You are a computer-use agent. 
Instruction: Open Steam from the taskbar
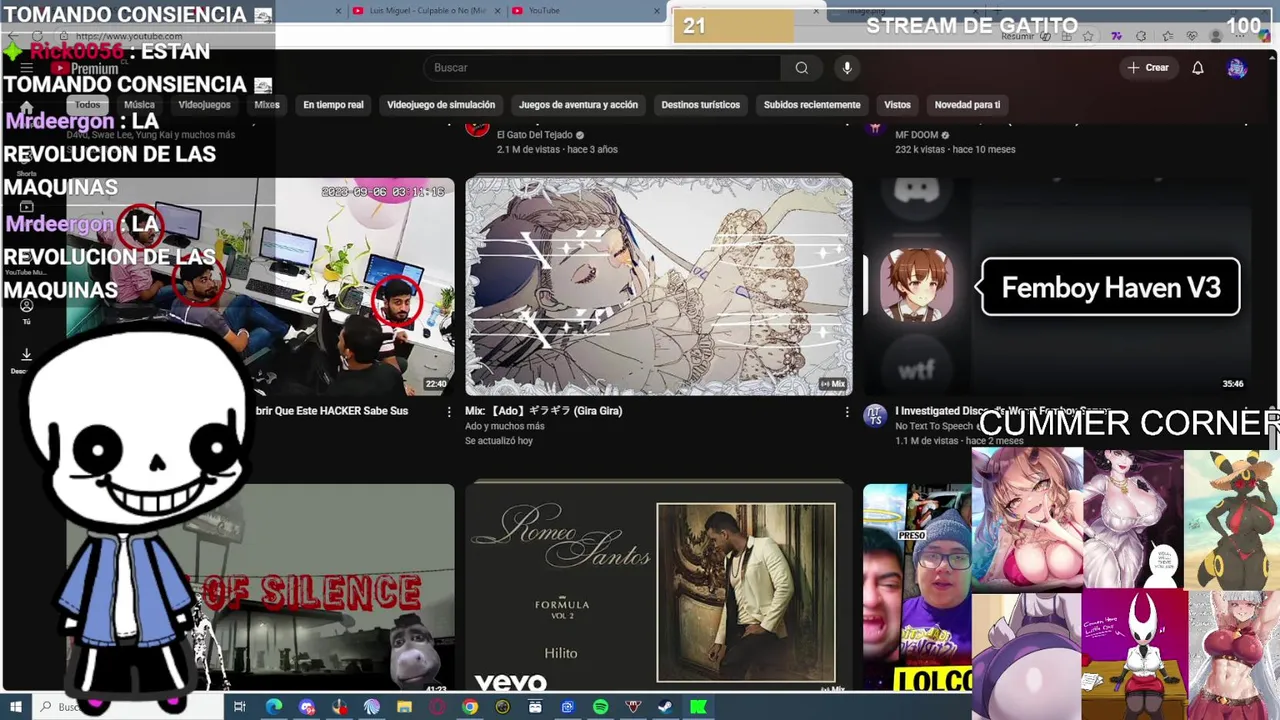coord(665,707)
